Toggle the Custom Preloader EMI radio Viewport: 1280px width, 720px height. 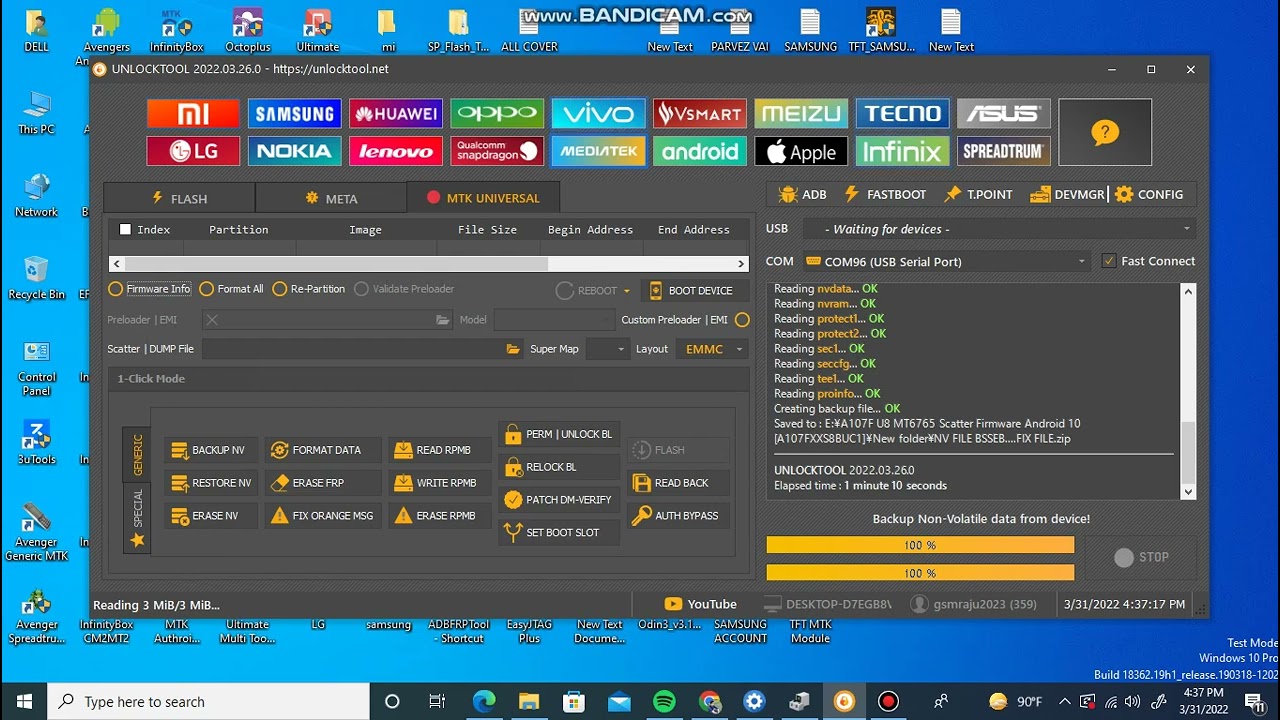tap(742, 320)
